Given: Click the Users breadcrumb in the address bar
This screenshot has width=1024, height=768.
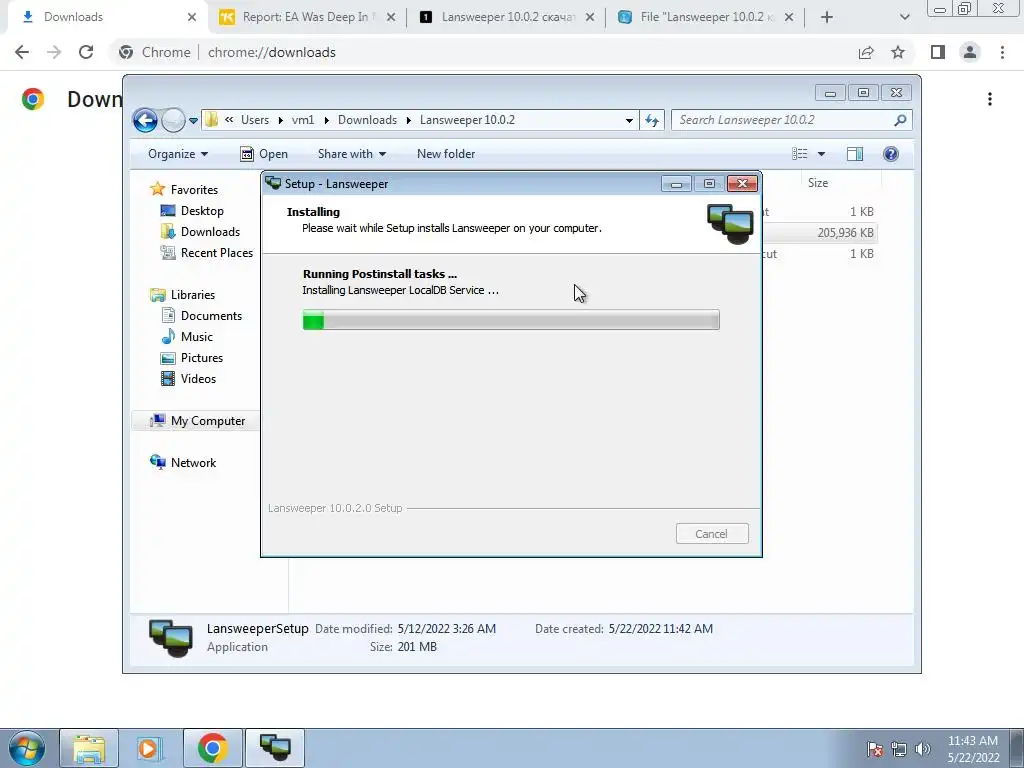Looking at the screenshot, I should (x=255, y=120).
